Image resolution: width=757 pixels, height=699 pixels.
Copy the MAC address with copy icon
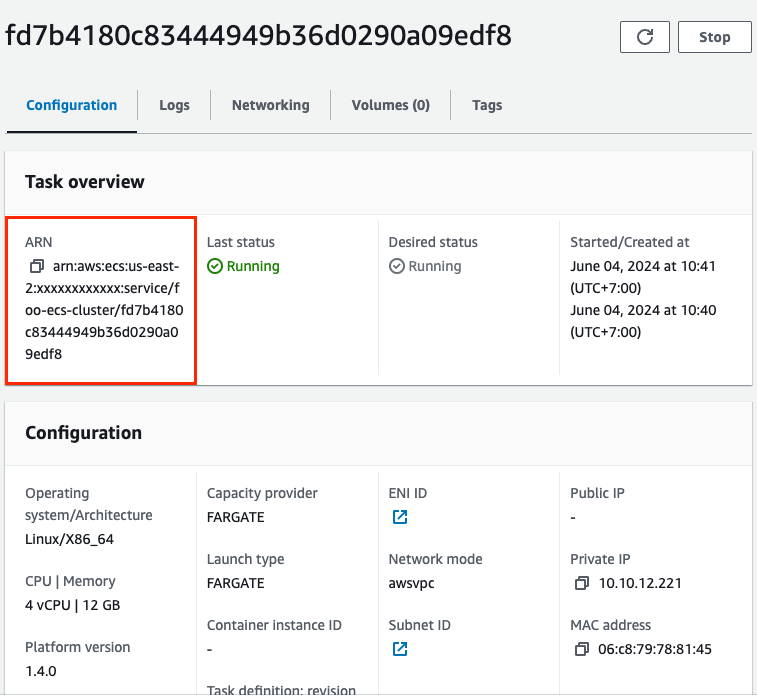[x=582, y=650]
